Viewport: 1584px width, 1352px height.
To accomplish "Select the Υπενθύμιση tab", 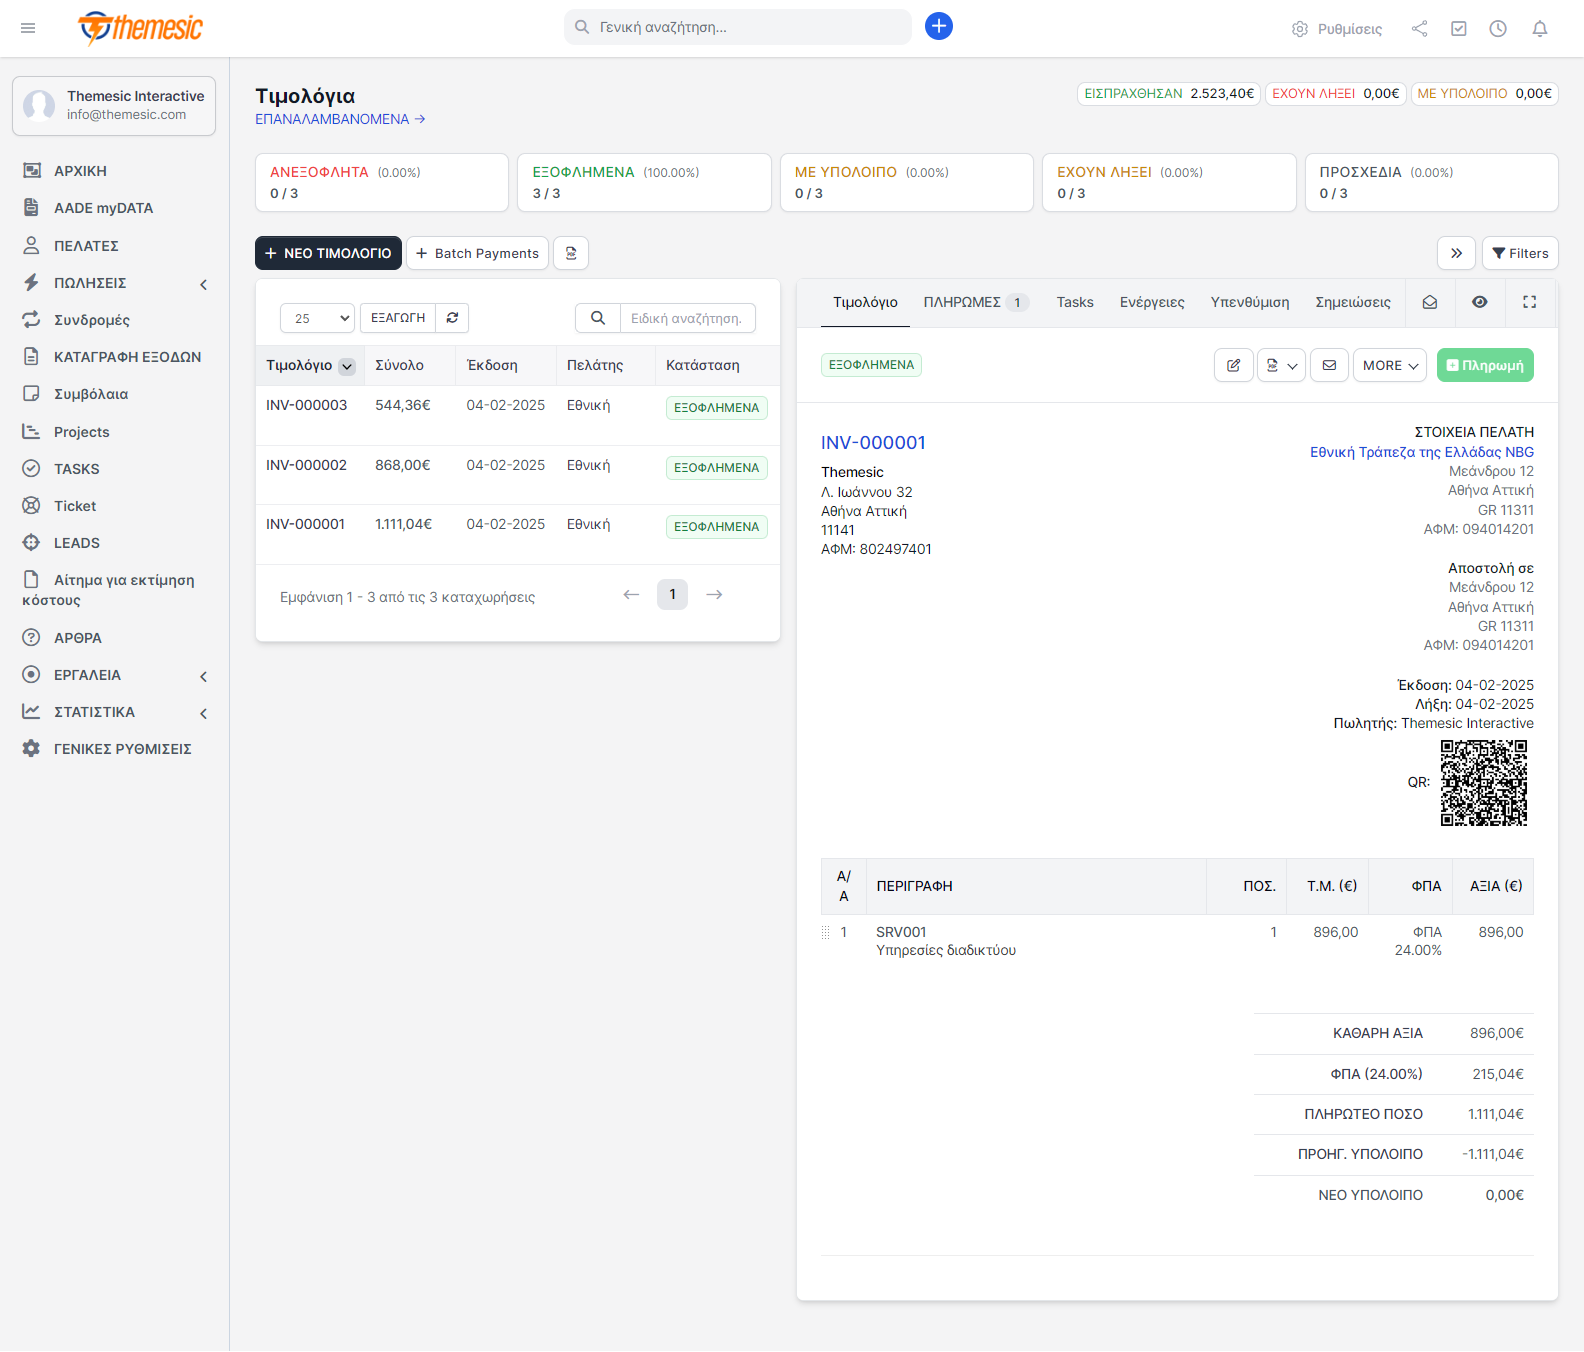I will click(x=1250, y=302).
